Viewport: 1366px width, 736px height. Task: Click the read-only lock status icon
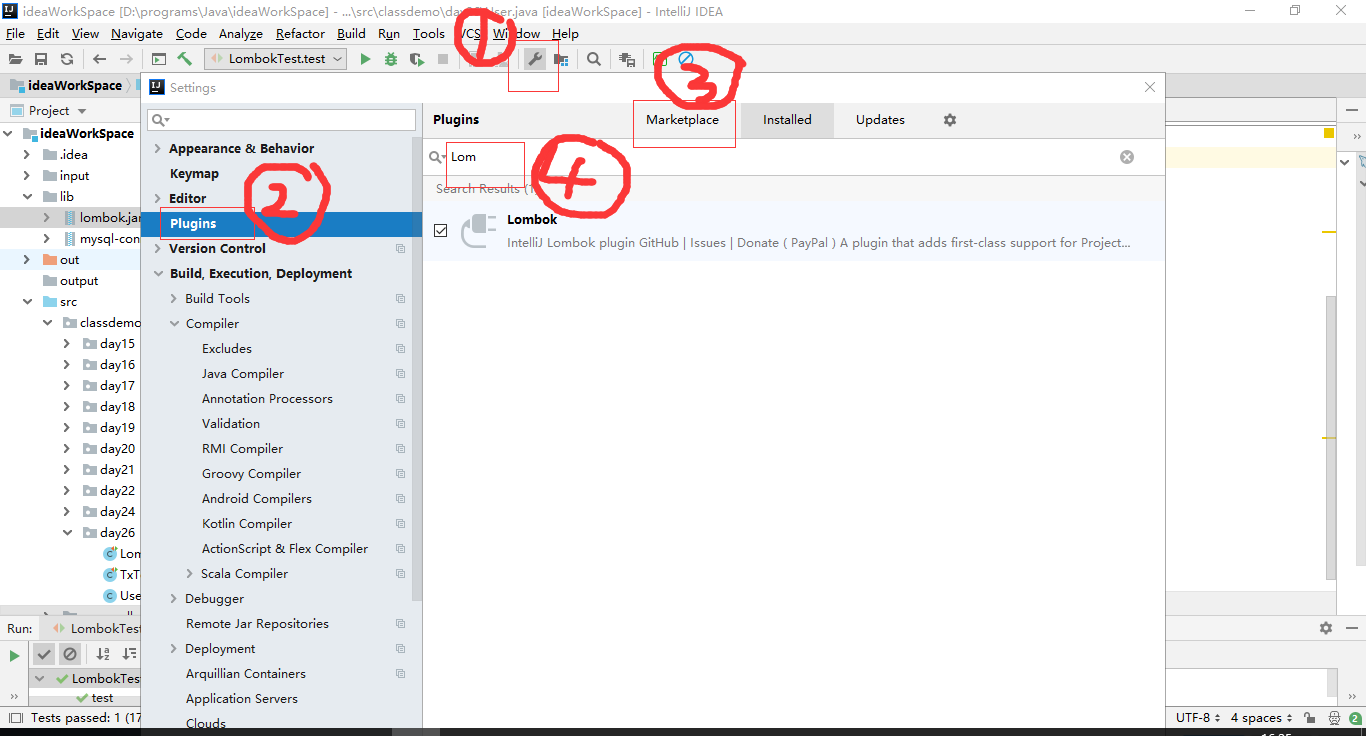[1309, 718]
